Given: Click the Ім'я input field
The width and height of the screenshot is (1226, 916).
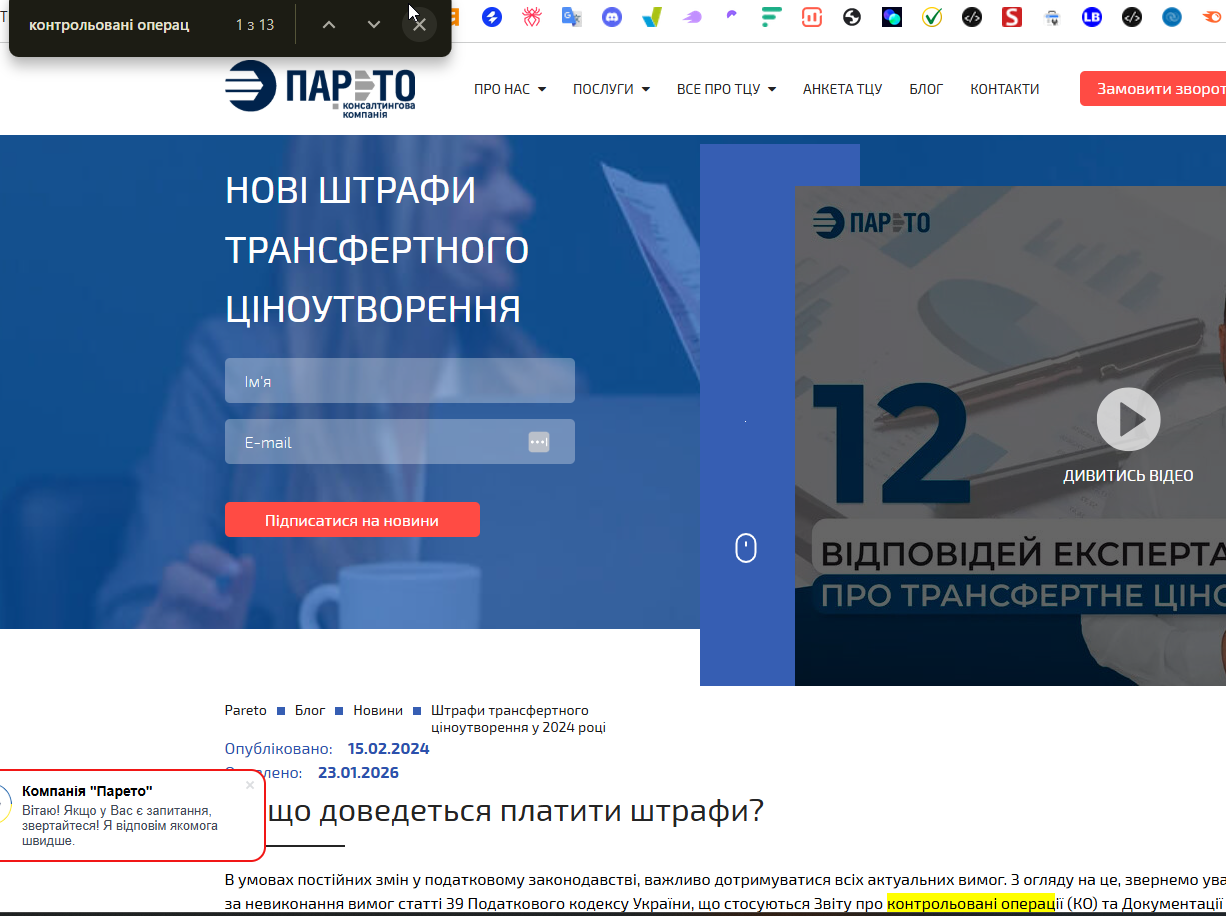Looking at the screenshot, I should click(x=400, y=381).
